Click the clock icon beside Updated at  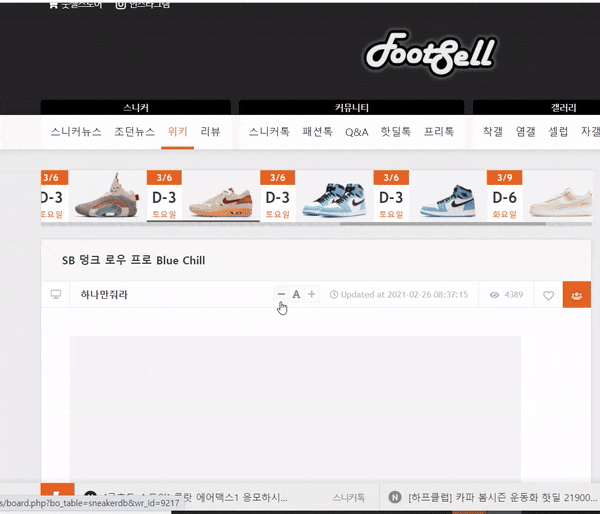(334, 294)
